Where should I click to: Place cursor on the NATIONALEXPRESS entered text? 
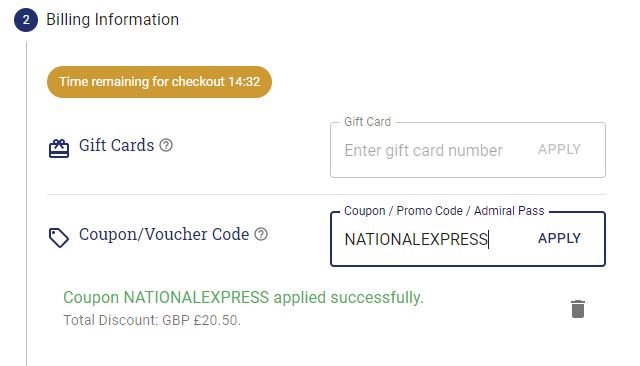click(416, 240)
